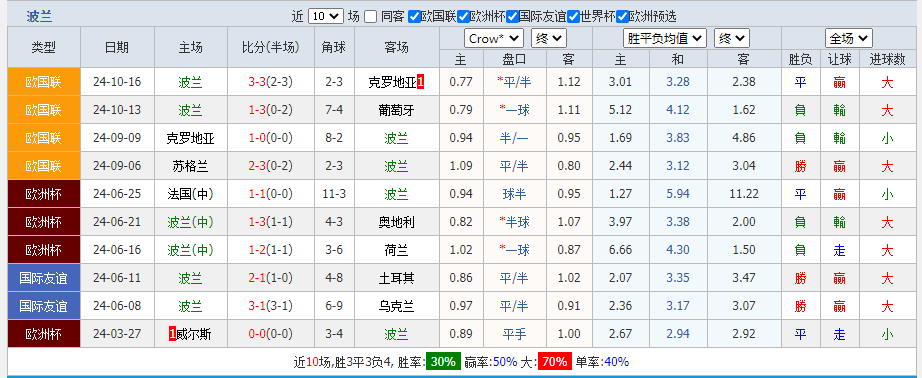Click handicap 平手 in the 威尔斯 row
922x378 pixels.
515,334
